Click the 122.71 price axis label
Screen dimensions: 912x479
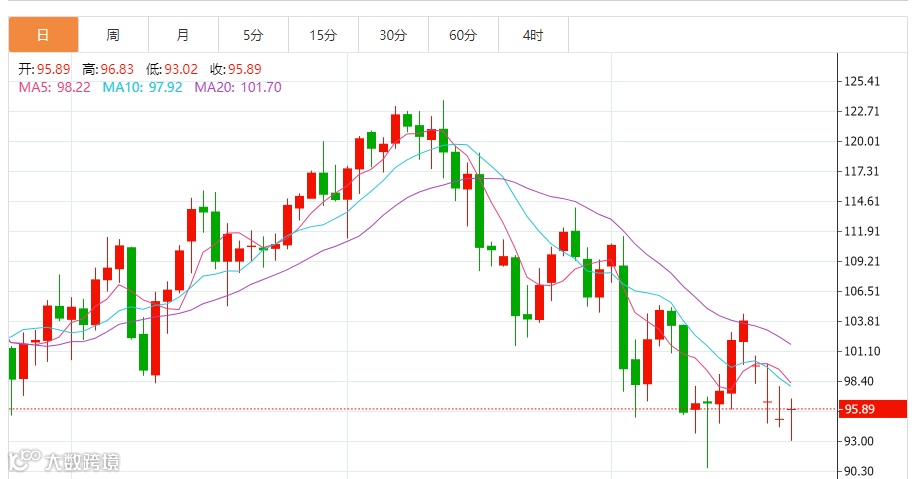[x=862, y=111]
